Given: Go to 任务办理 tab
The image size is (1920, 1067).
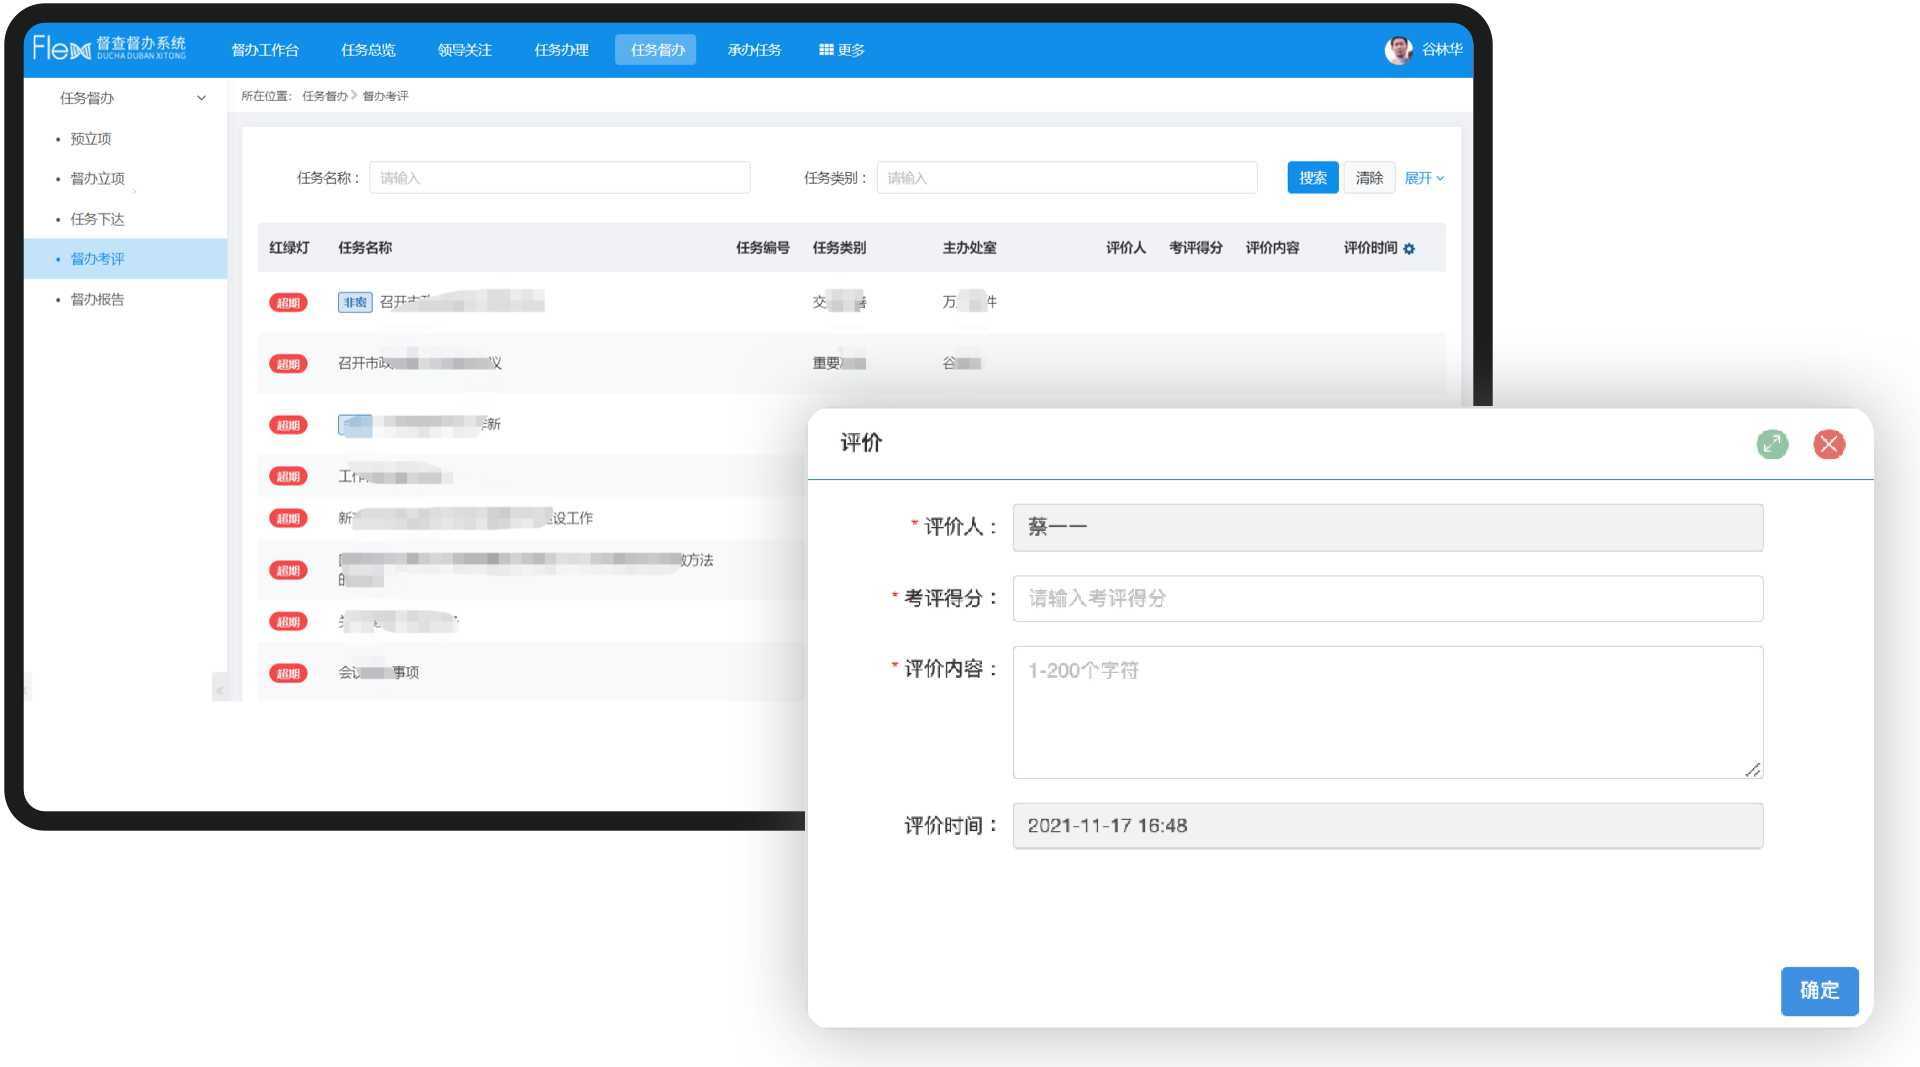Looking at the screenshot, I should coord(561,50).
